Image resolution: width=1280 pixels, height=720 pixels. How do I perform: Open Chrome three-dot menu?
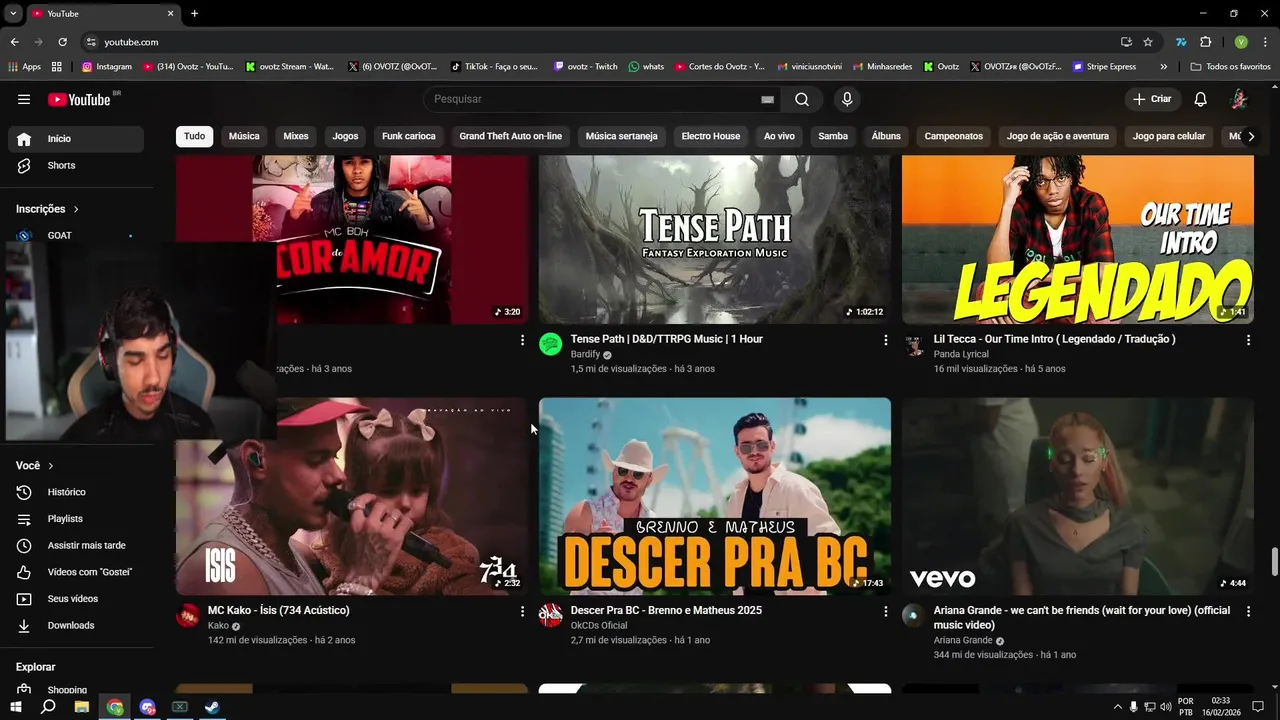pyautogui.click(x=1265, y=42)
